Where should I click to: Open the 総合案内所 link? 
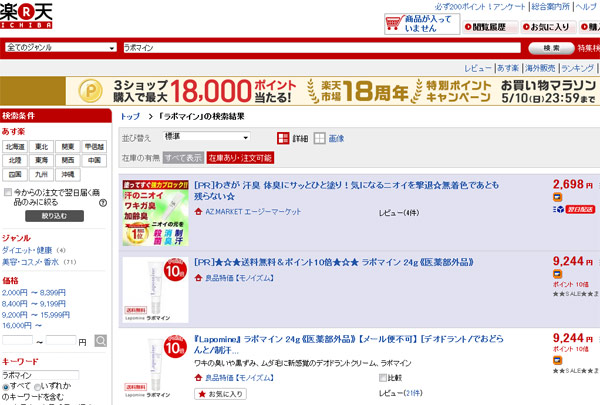550,7
